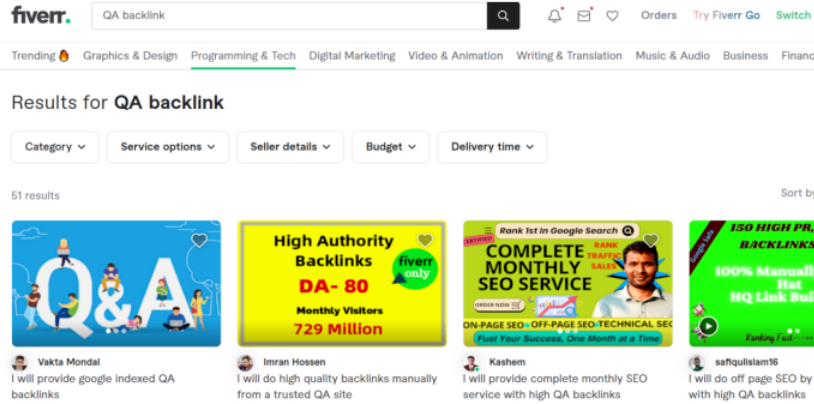Screen dimensions: 814x404
Task: Open Complete Monthly SEO Service thumbnail
Action: 568,284
